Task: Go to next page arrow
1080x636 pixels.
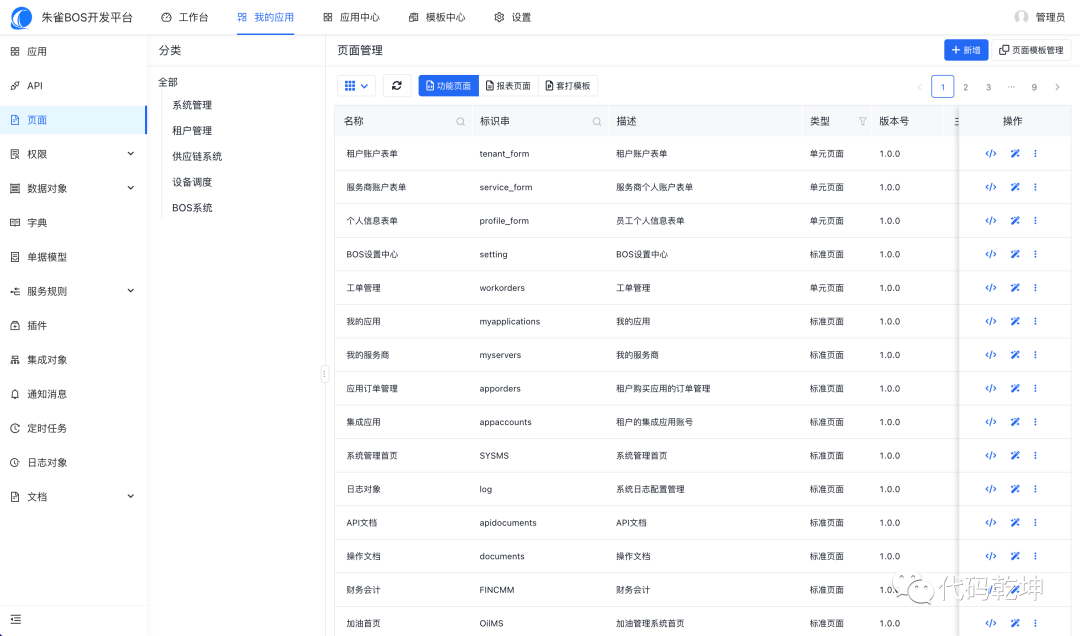Action: (x=1057, y=87)
